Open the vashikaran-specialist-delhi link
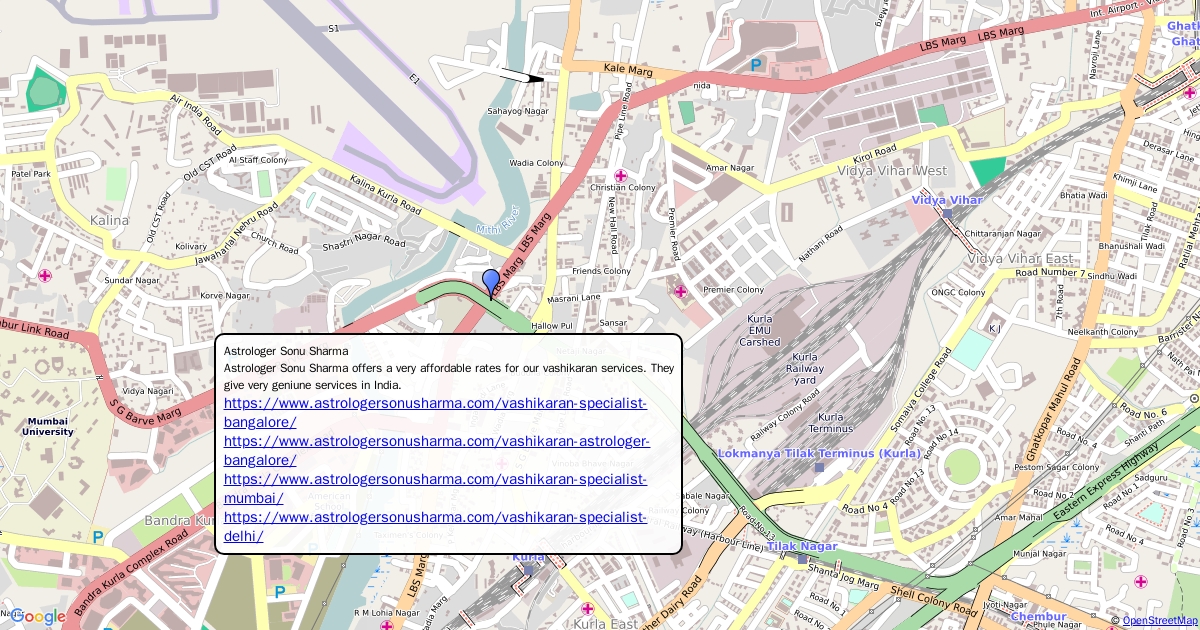1200x630 pixels. 435,526
